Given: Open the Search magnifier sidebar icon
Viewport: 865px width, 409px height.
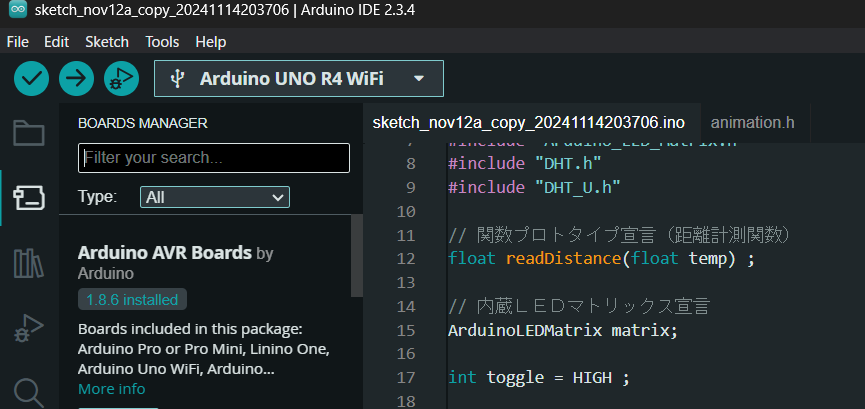Looking at the screenshot, I should point(29,391).
